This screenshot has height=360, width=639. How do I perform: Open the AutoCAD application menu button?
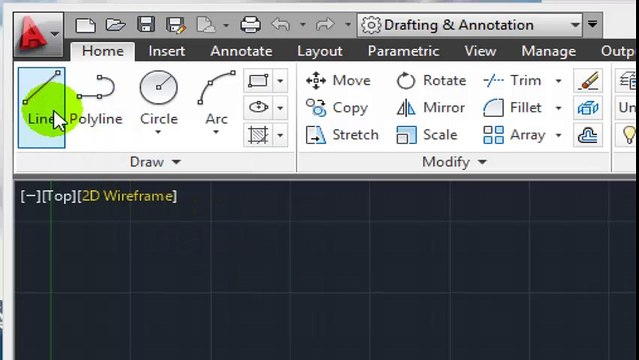pos(38,34)
